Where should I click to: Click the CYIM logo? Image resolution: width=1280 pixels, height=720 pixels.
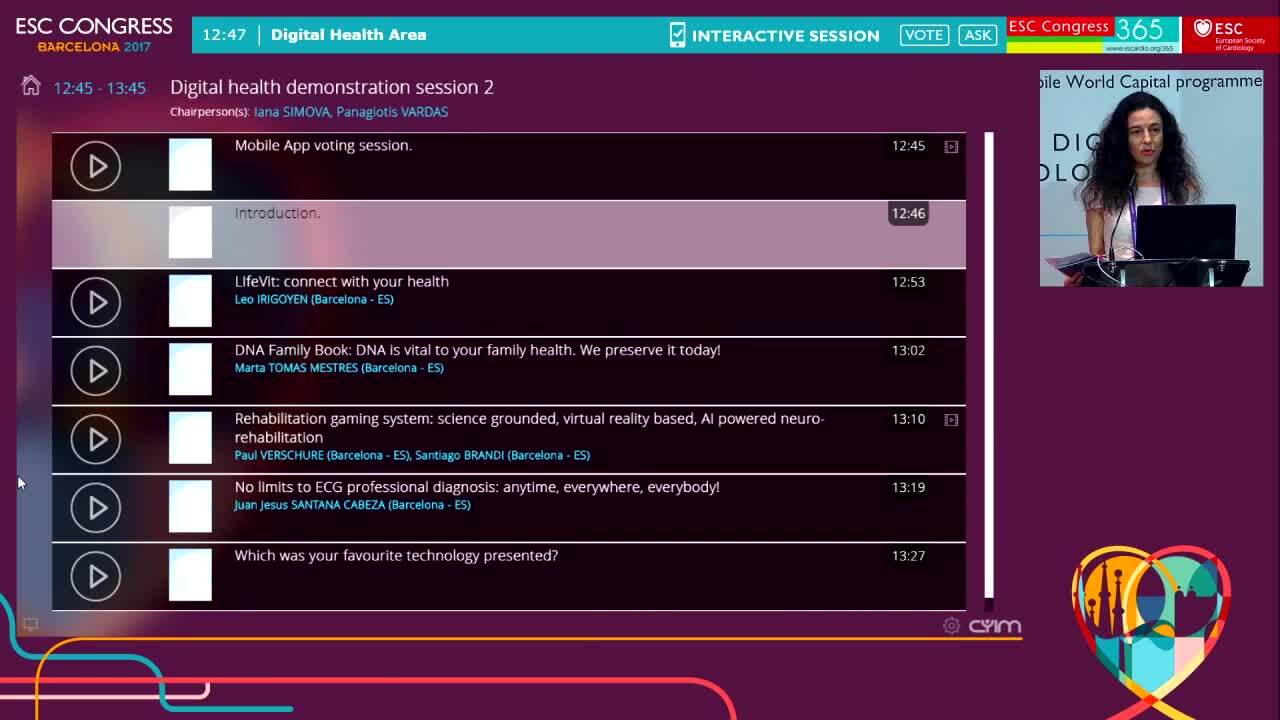click(995, 626)
